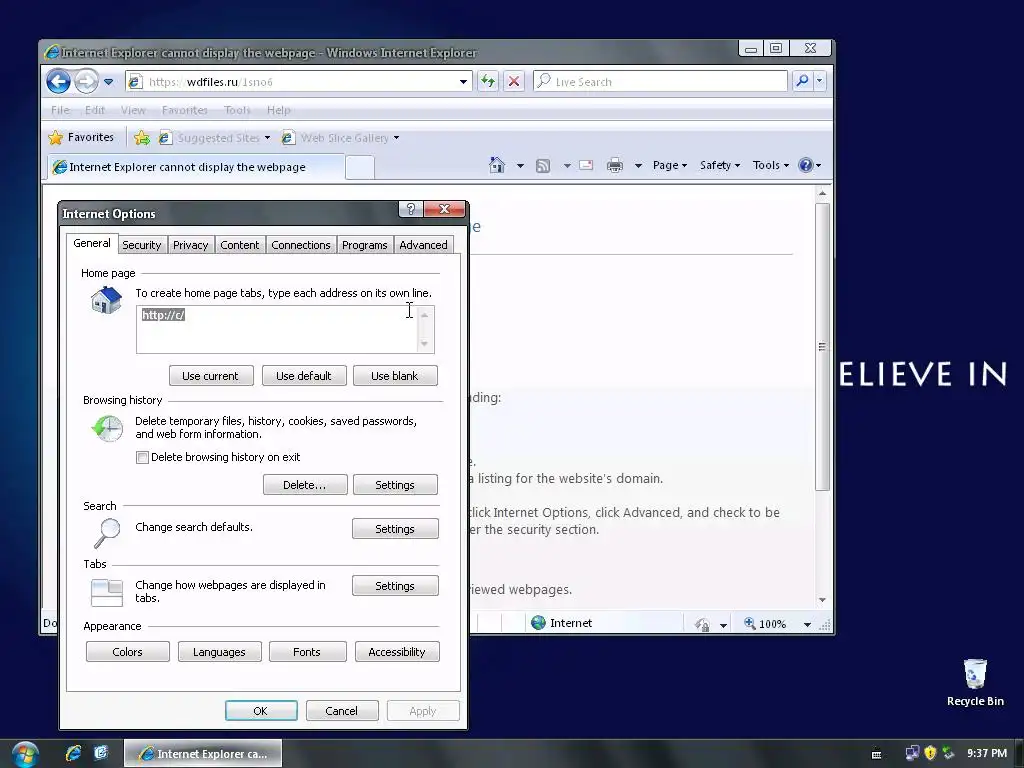Click the Home icon in command bar
Viewport: 1024px width, 768px height.
(497, 165)
